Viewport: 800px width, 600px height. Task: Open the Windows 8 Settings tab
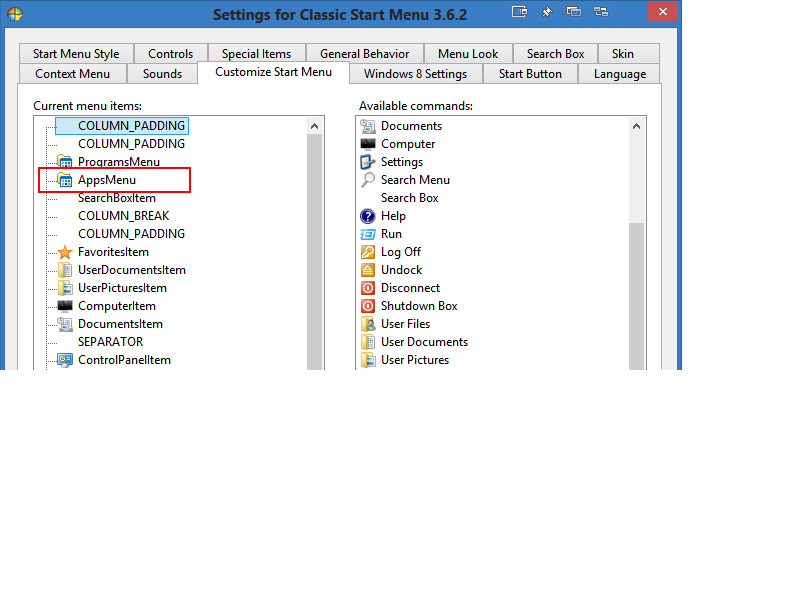point(415,74)
